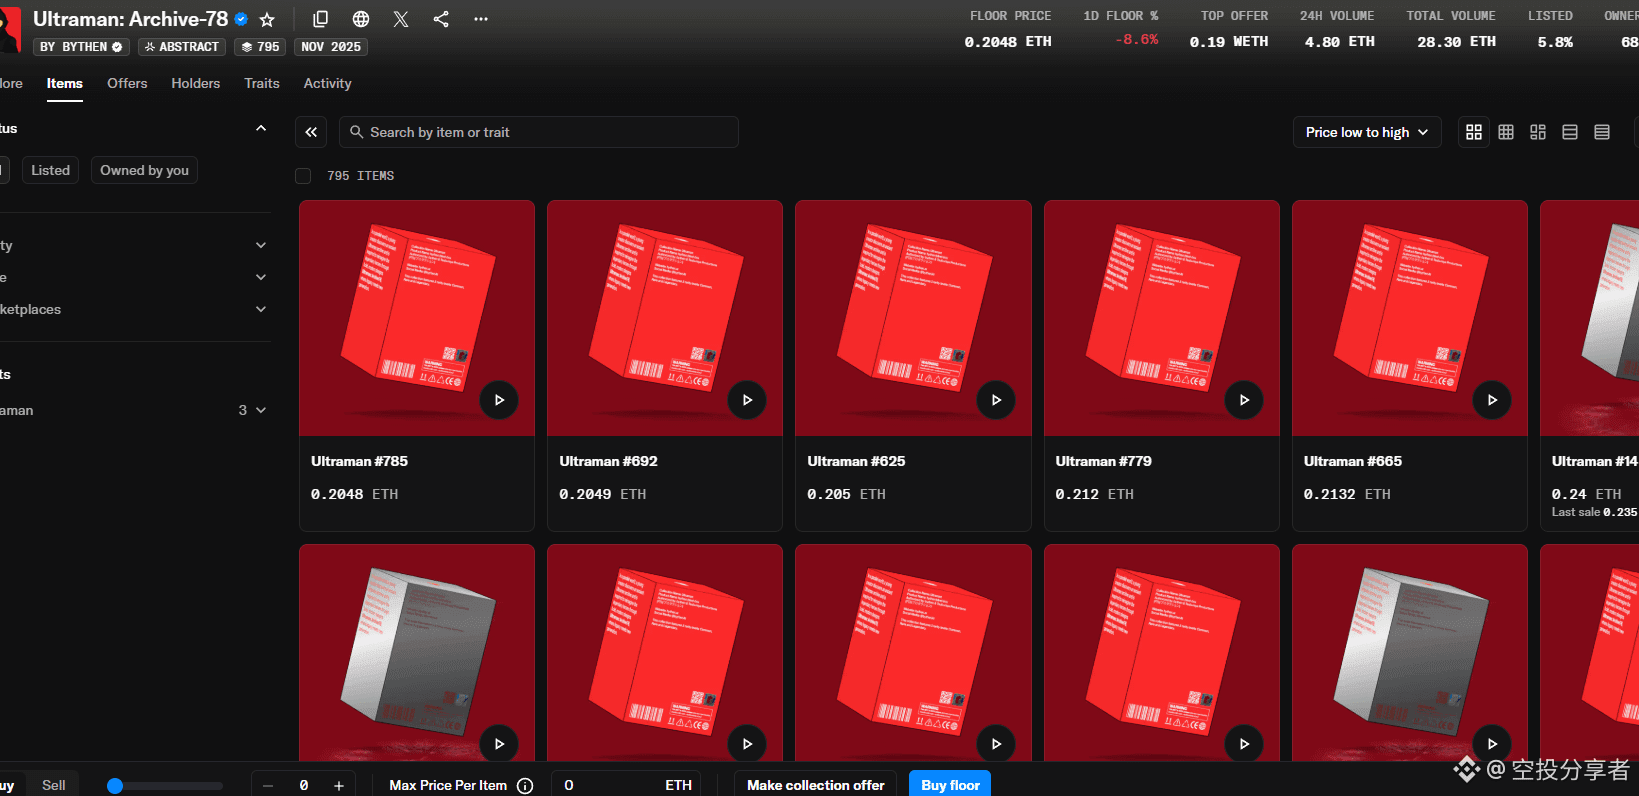Image resolution: width=1639 pixels, height=796 pixels.
Task: Open the collection website via globe icon
Action: coord(361,20)
